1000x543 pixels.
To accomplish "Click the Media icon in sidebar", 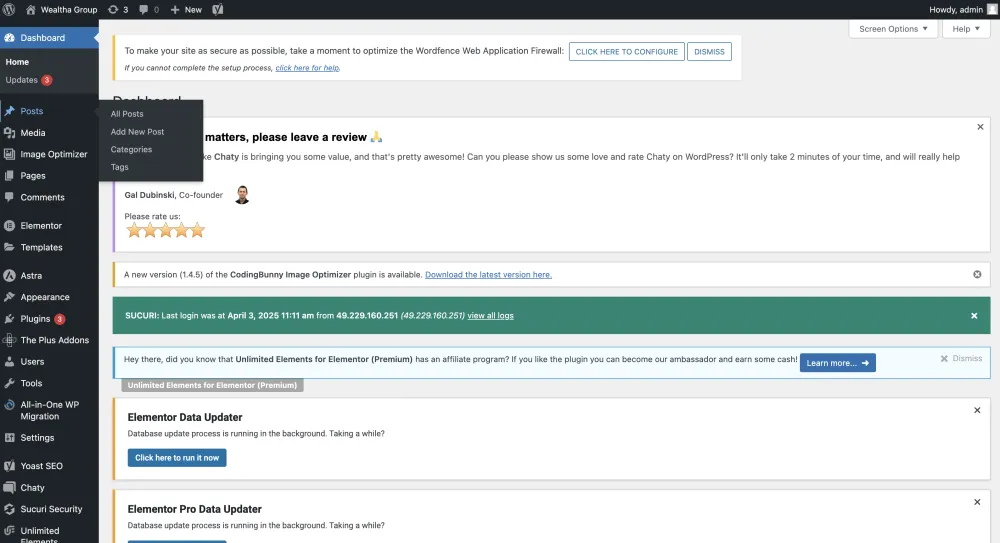I will click(10, 133).
